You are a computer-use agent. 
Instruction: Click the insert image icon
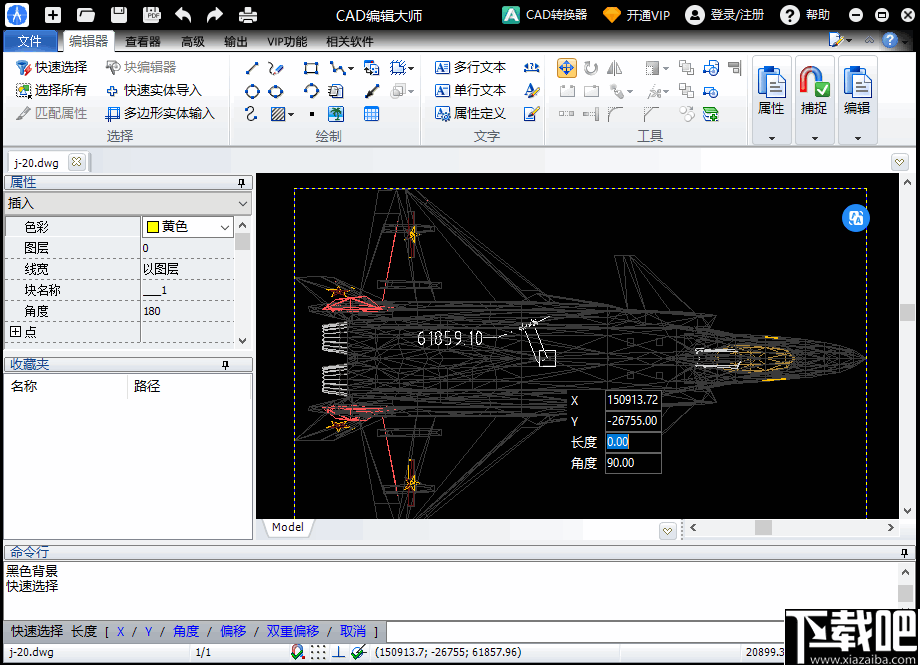[x=336, y=114]
